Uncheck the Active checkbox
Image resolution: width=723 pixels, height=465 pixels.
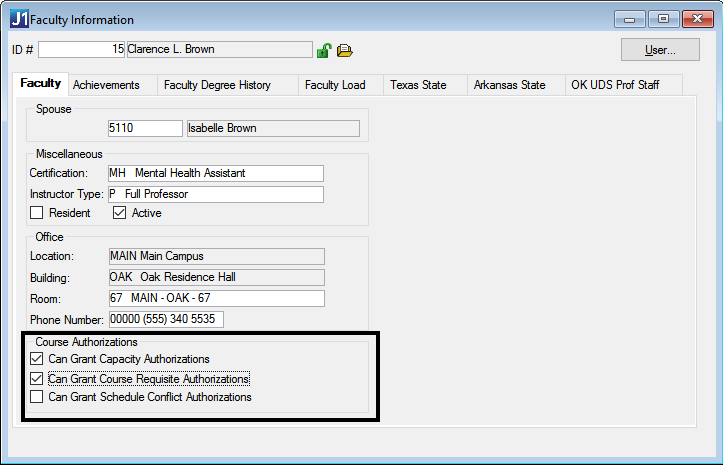tap(120, 213)
